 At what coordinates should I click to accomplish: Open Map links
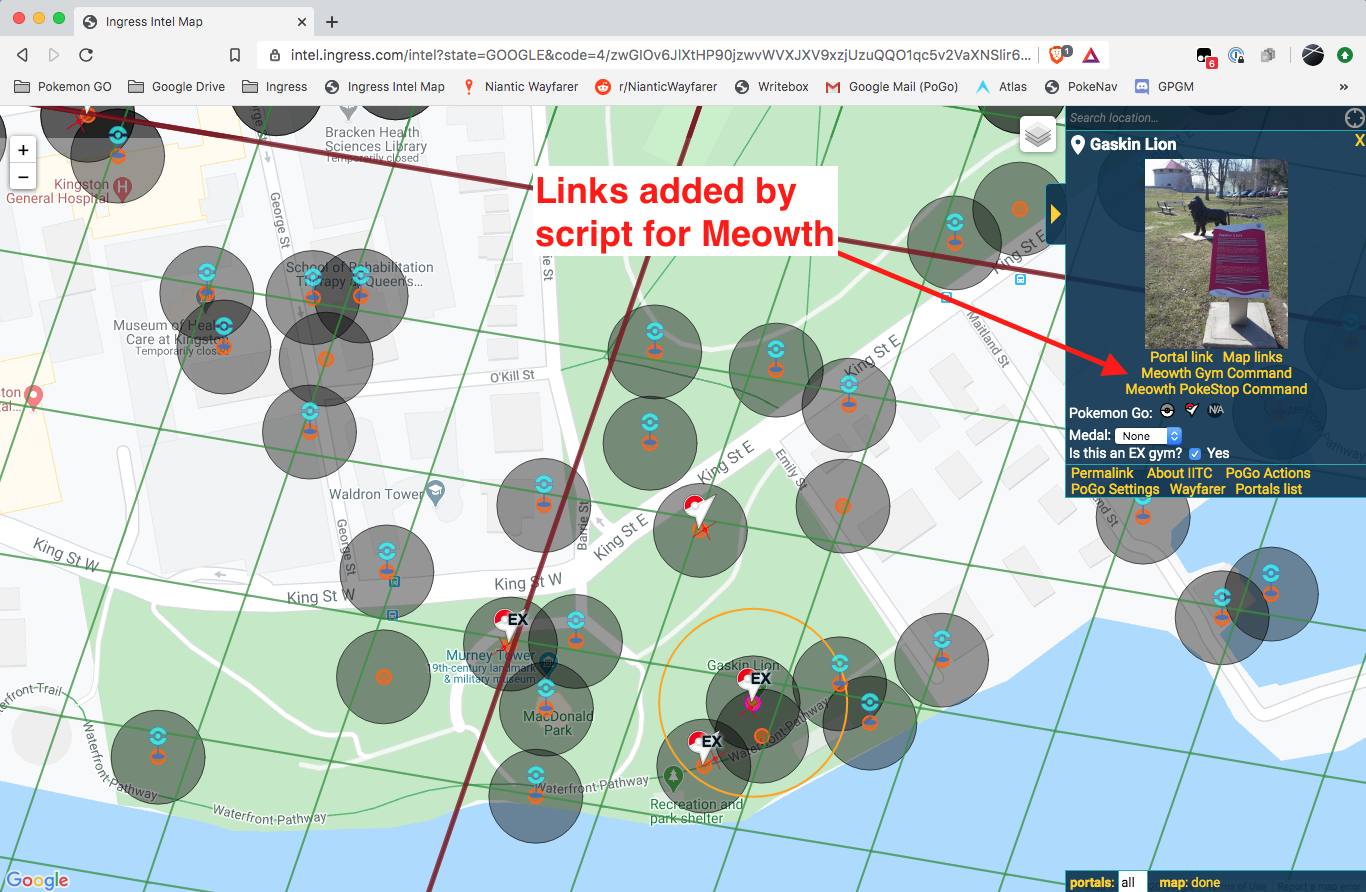point(1252,357)
